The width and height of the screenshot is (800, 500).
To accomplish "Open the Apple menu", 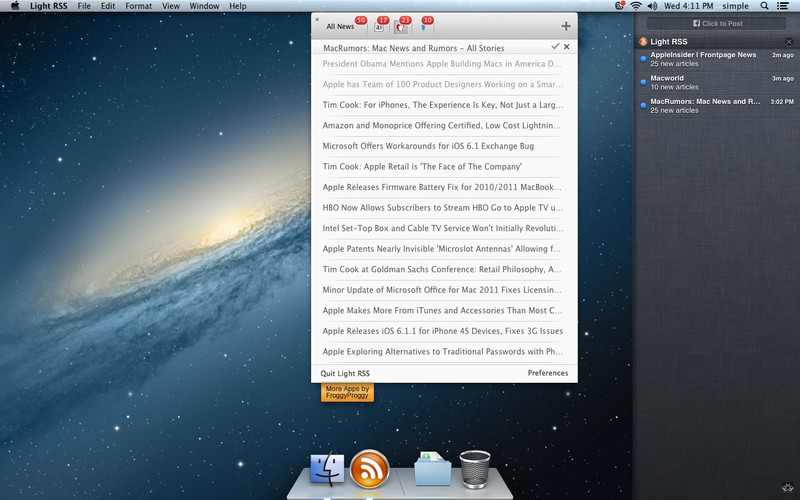I will click(x=15, y=6).
